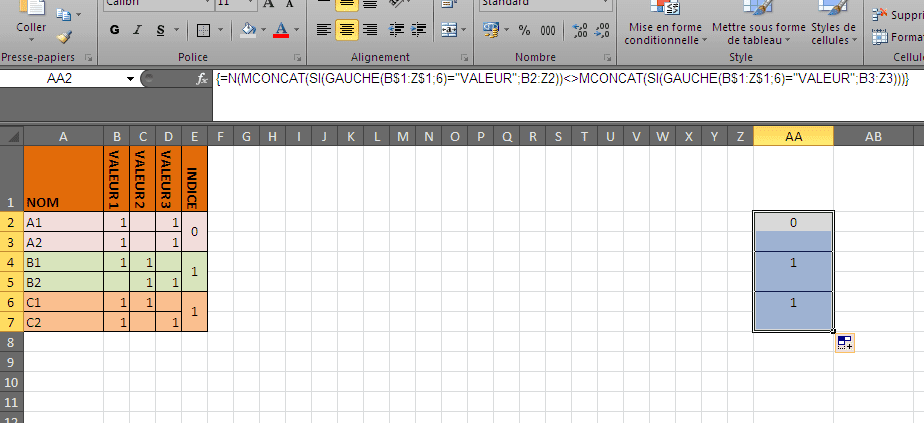Set bottom vertical alignment
Viewport: 924px width, 423px height.
tap(369, 4)
